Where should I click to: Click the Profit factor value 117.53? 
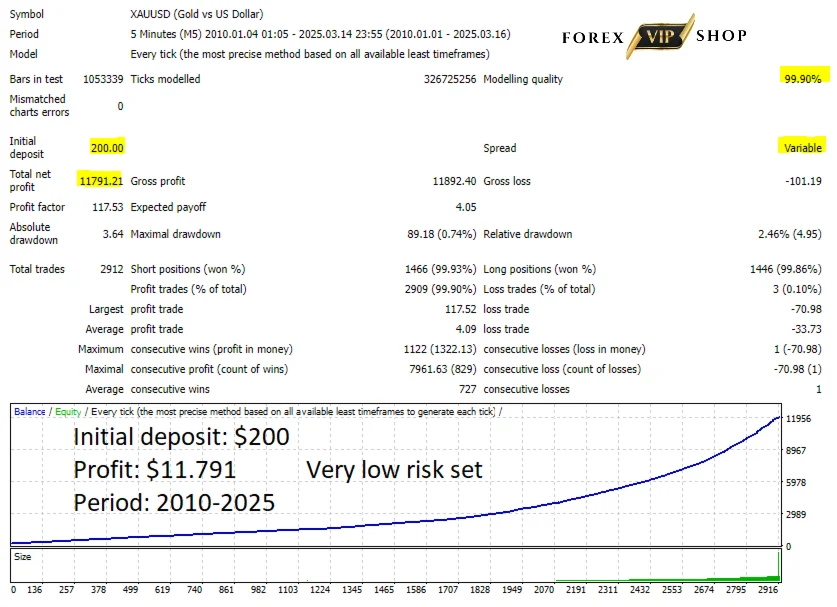click(x=108, y=207)
